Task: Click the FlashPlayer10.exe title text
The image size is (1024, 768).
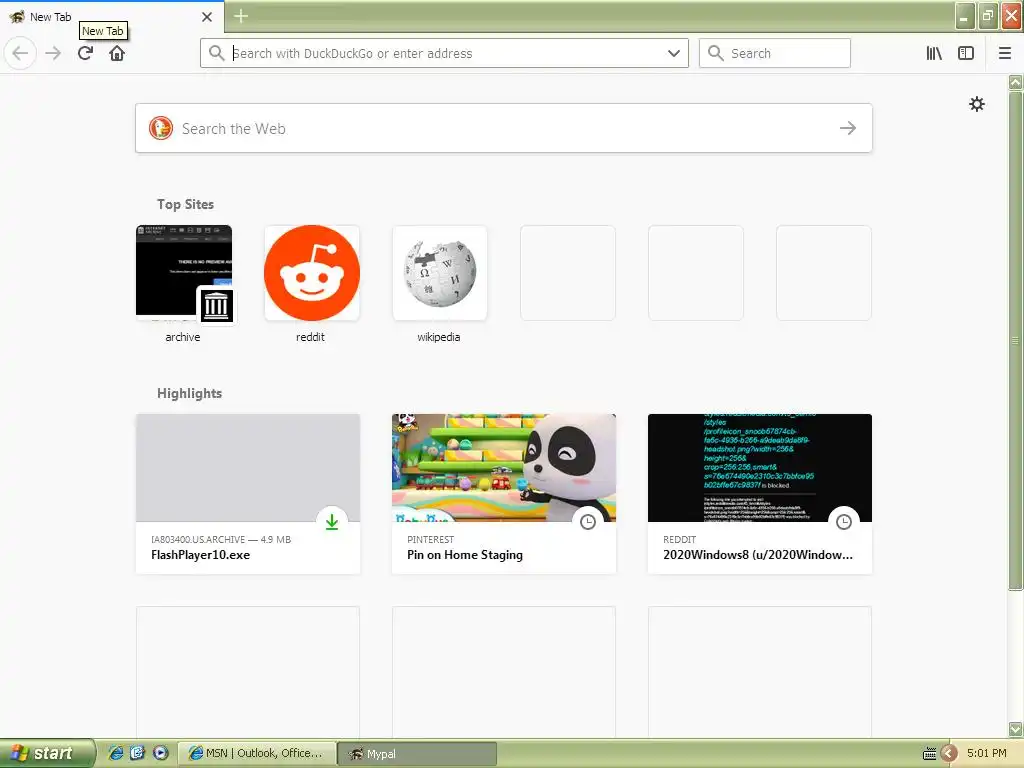Action: pyautogui.click(x=200, y=554)
